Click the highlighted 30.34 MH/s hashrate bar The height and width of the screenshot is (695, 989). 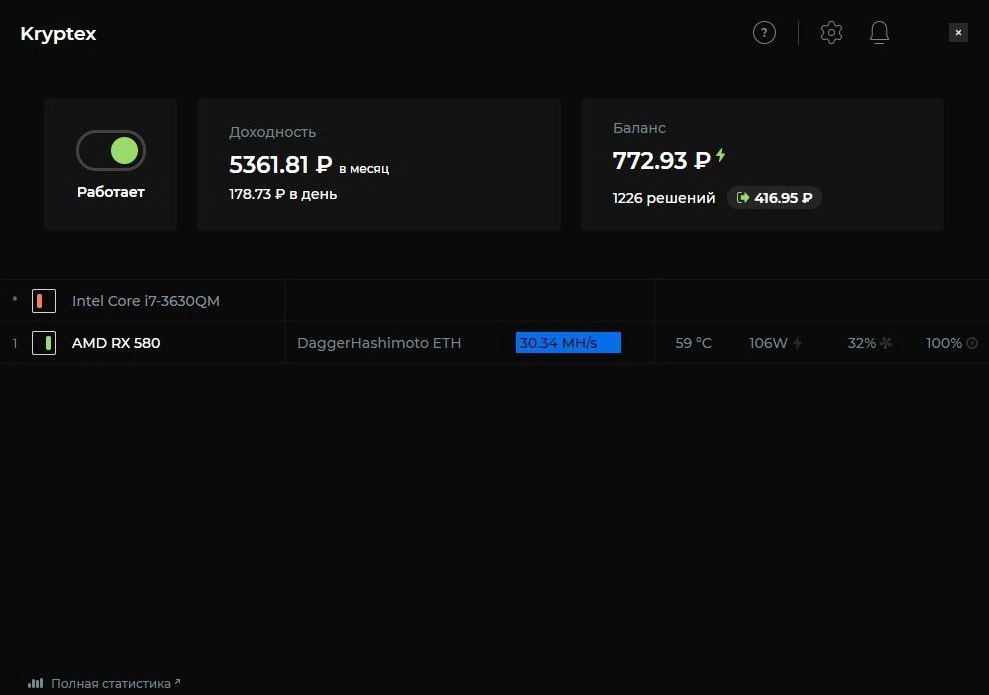568,342
